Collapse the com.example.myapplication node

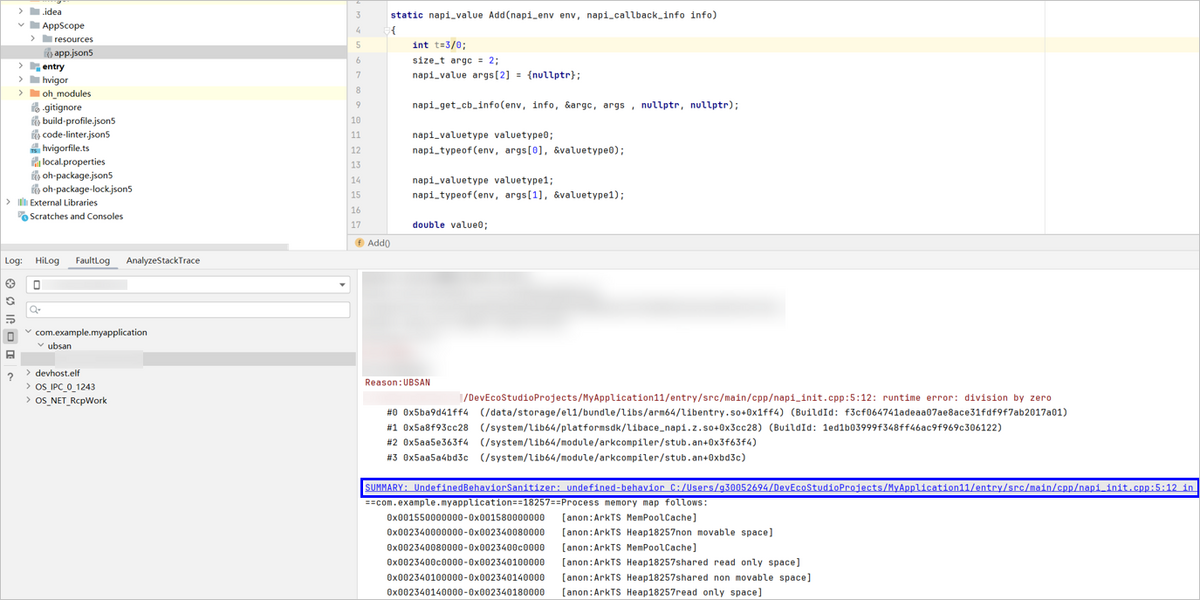[x=28, y=332]
